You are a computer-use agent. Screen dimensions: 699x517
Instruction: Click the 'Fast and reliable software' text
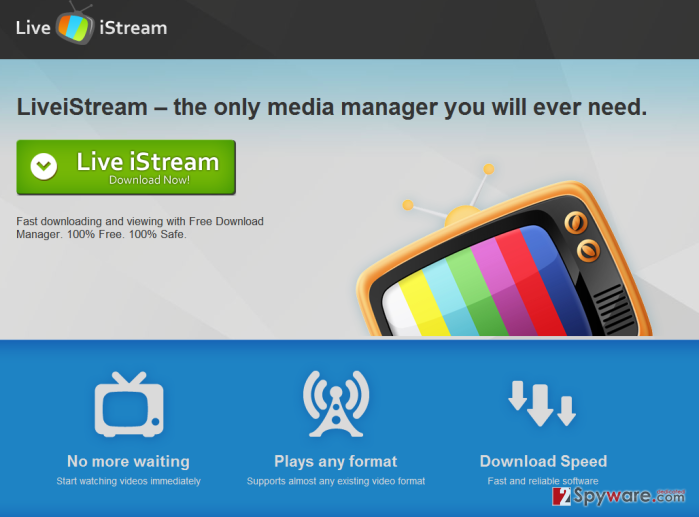[543, 481]
